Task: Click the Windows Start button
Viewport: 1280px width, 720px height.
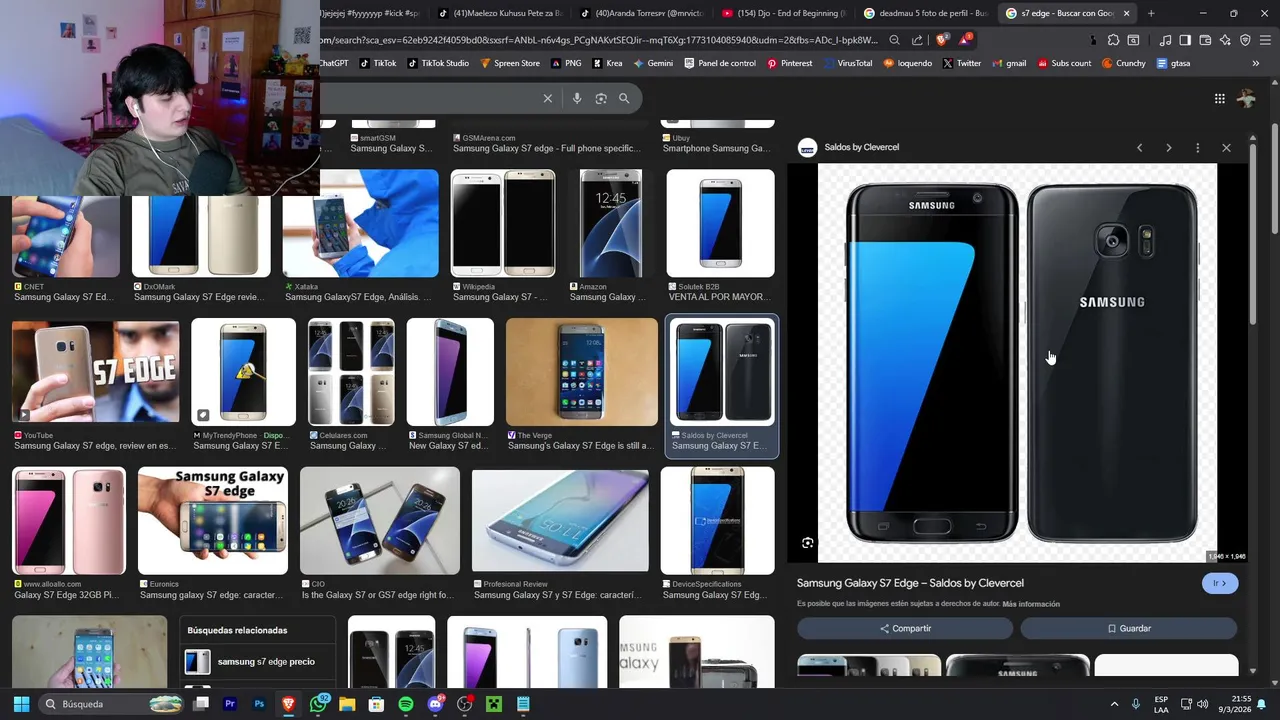Action: point(21,704)
